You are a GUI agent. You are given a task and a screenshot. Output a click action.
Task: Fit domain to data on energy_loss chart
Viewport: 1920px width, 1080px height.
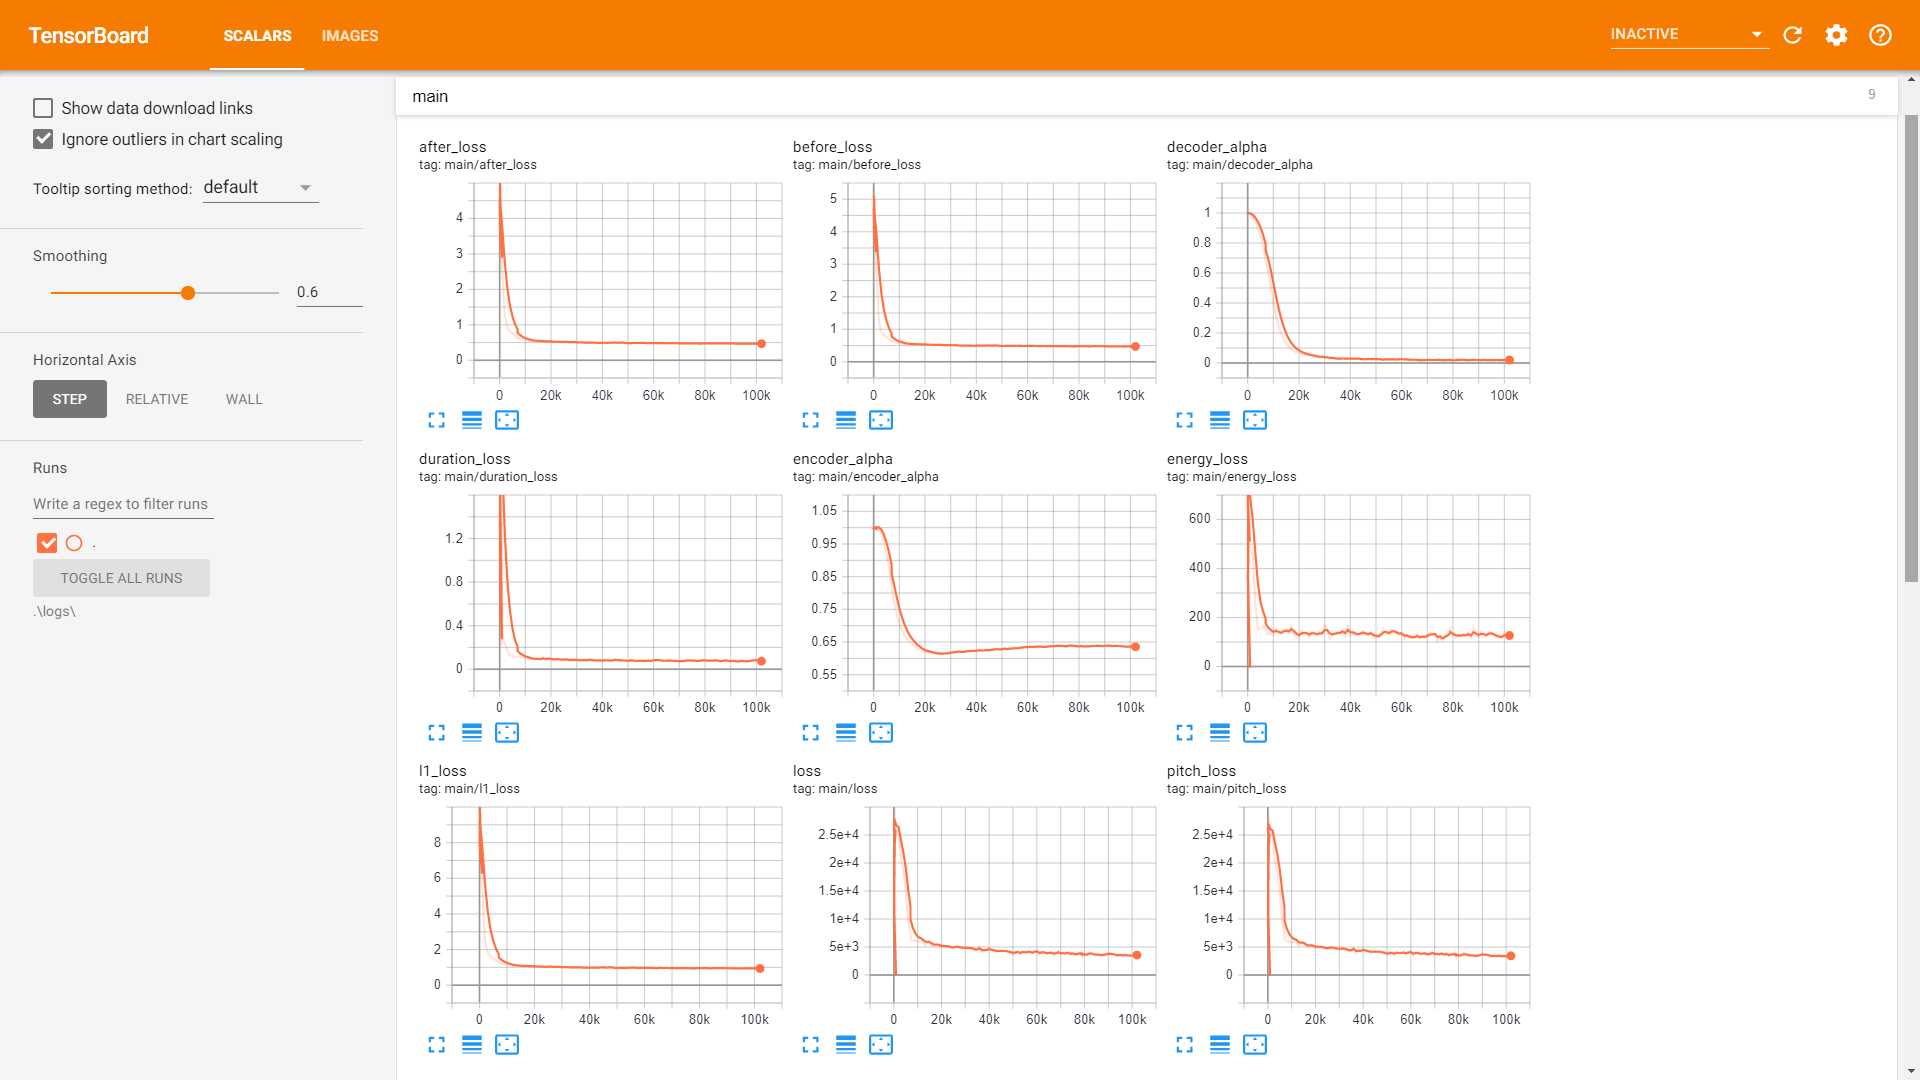tap(1255, 733)
